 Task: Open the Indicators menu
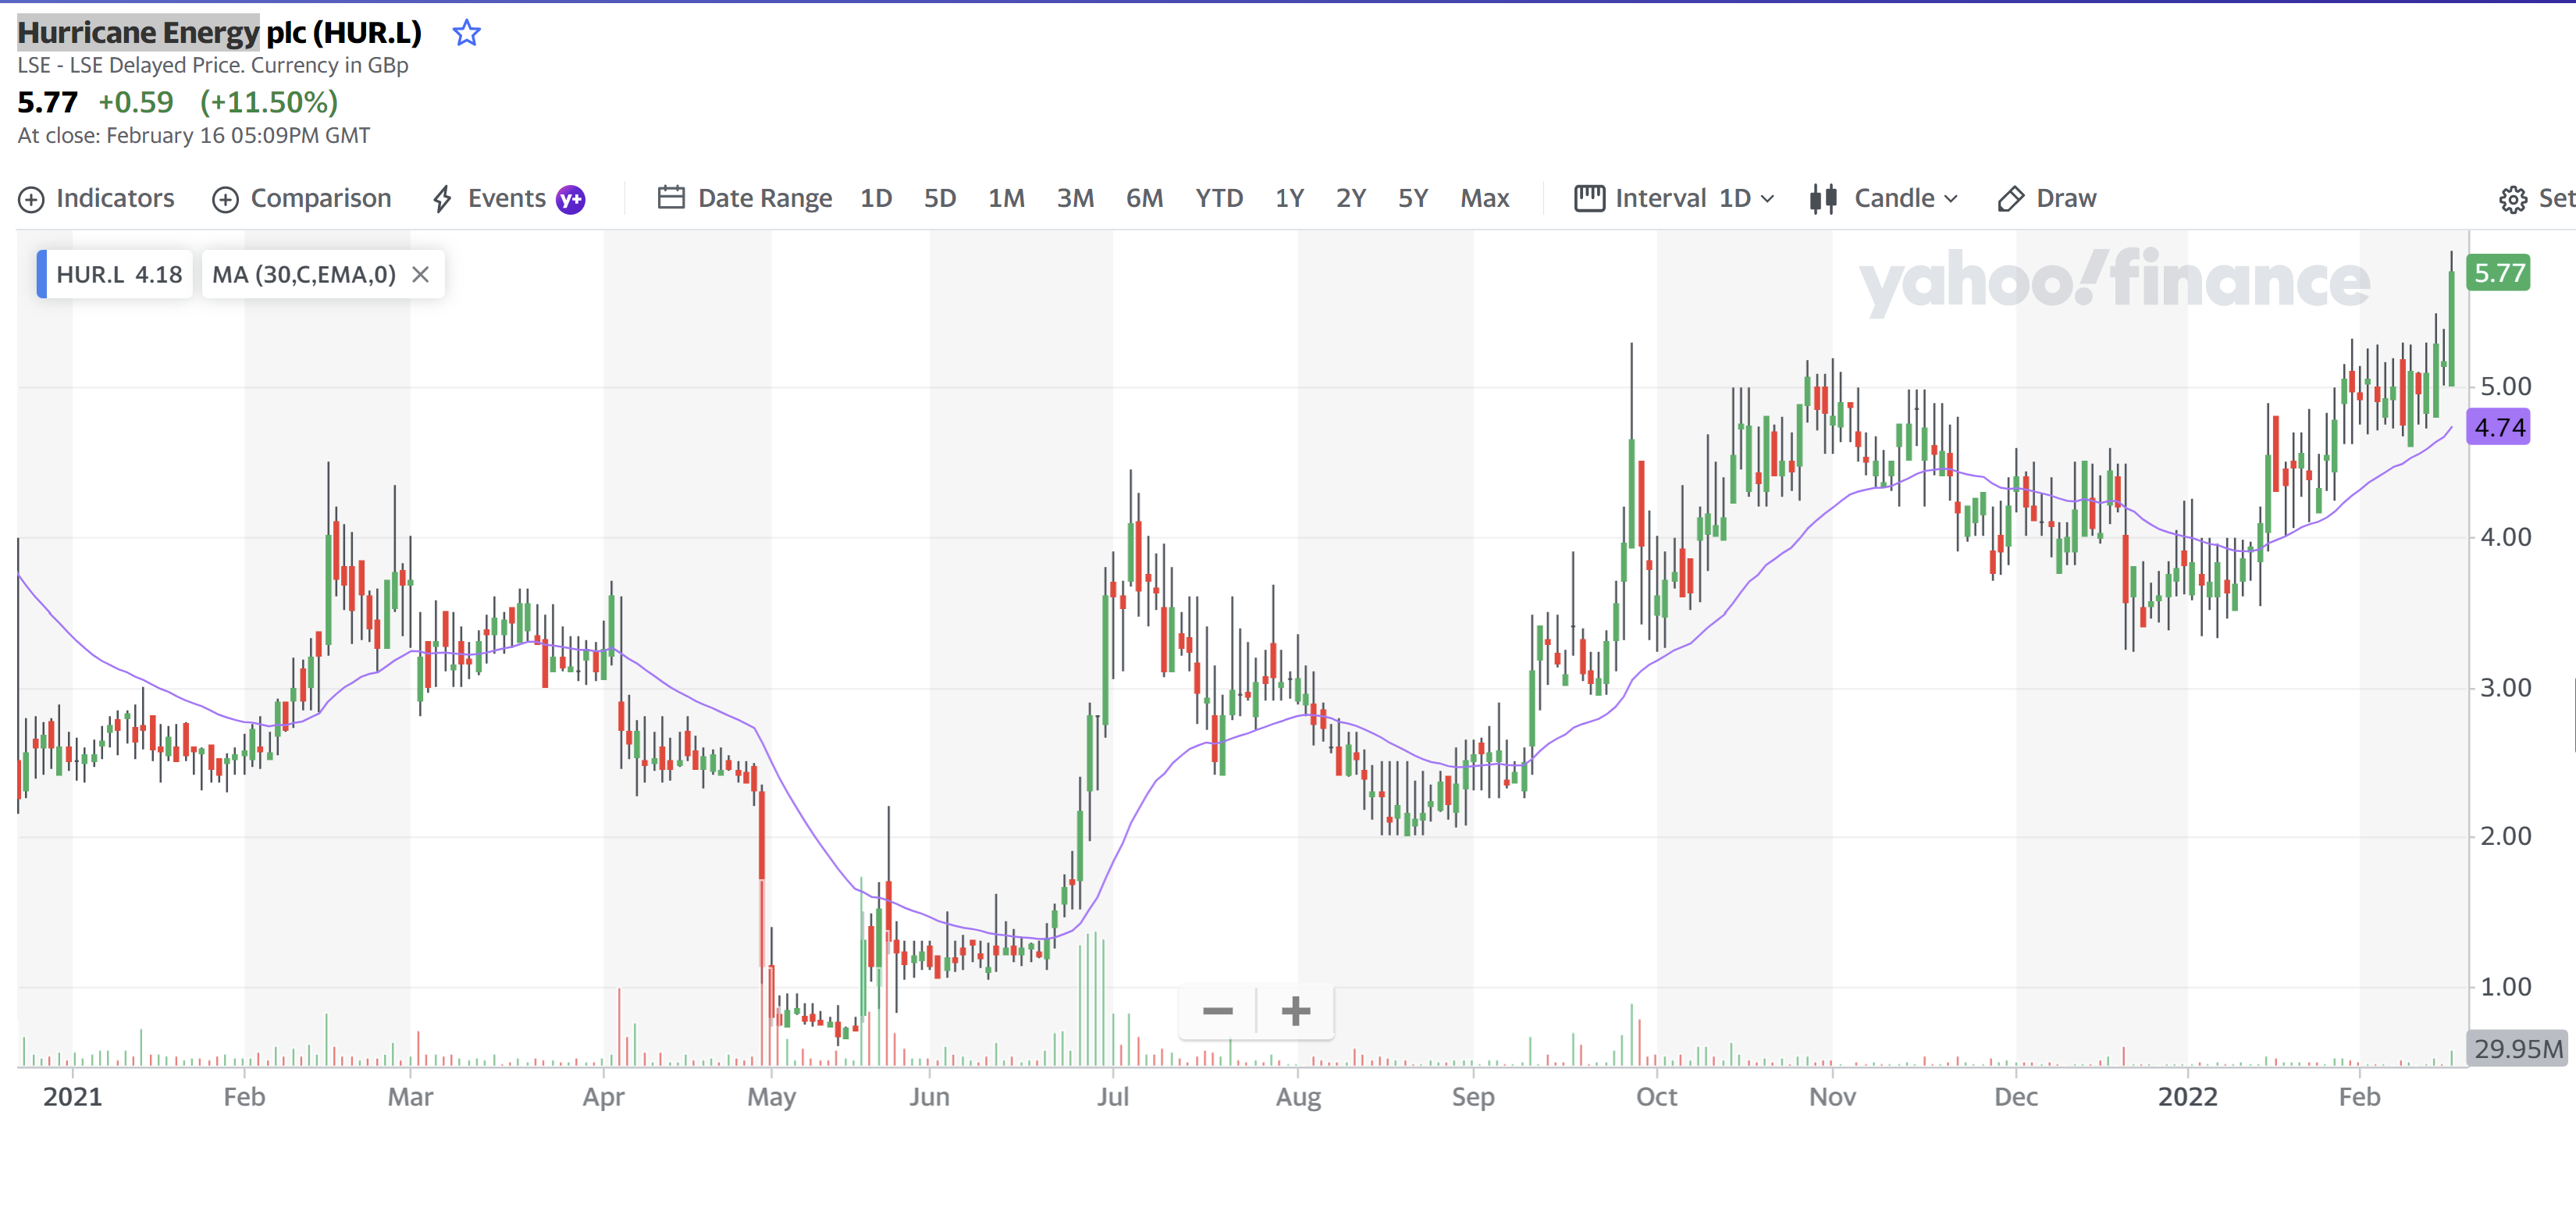(x=96, y=198)
